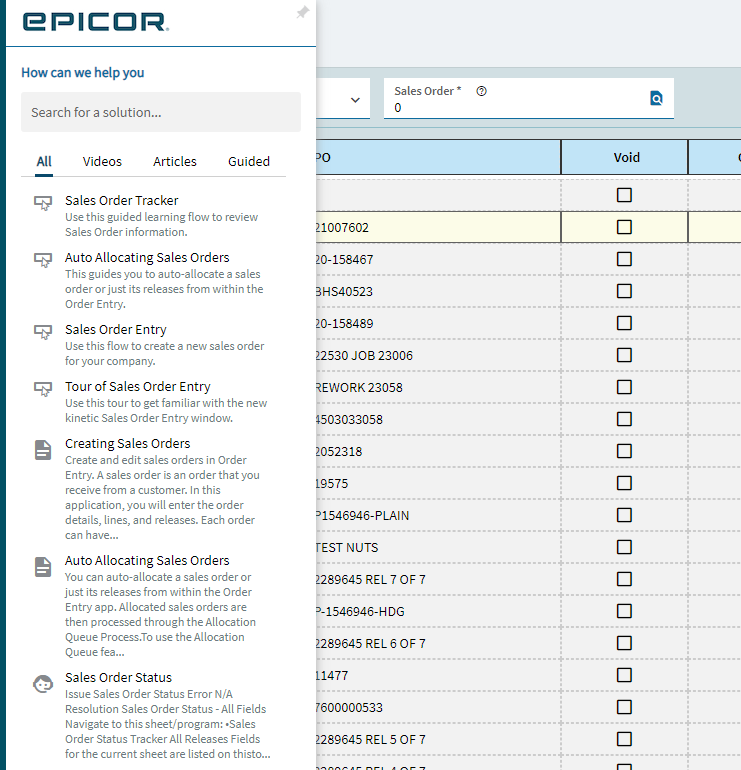Click the PO column header
The height and width of the screenshot is (770, 741).
click(x=439, y=157)
